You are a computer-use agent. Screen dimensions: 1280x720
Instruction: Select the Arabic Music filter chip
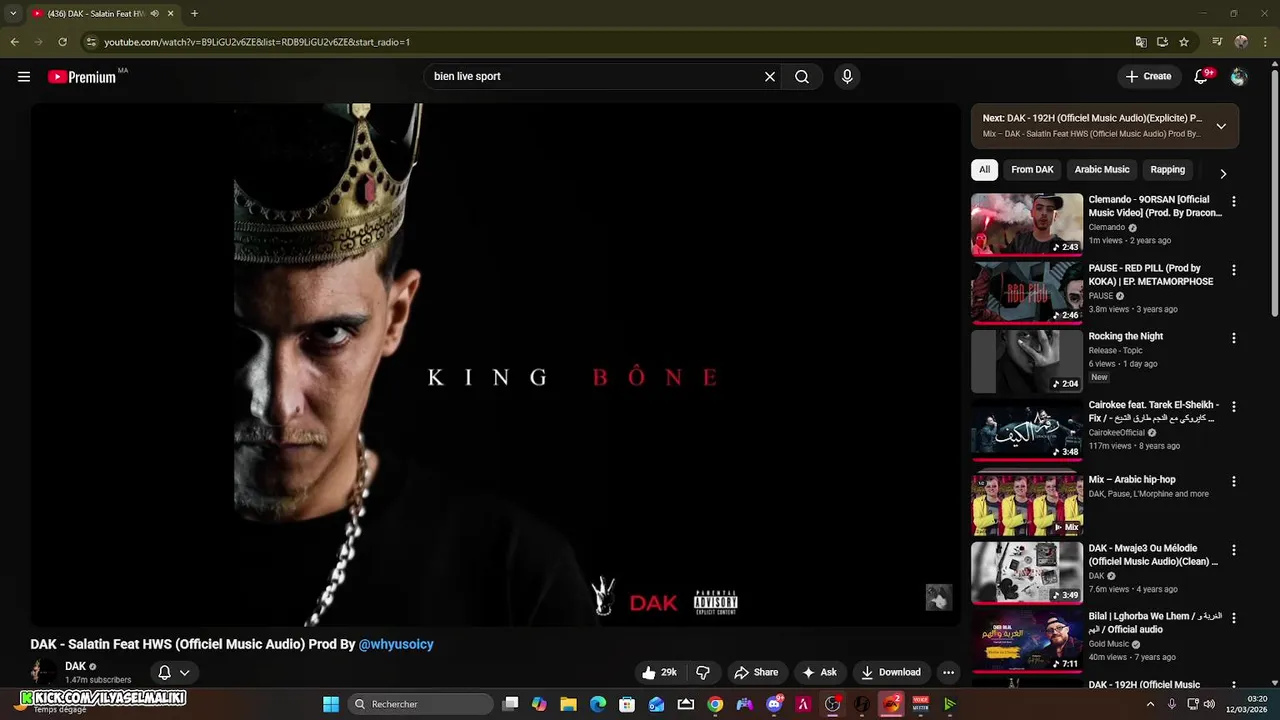pos(1102,169)
